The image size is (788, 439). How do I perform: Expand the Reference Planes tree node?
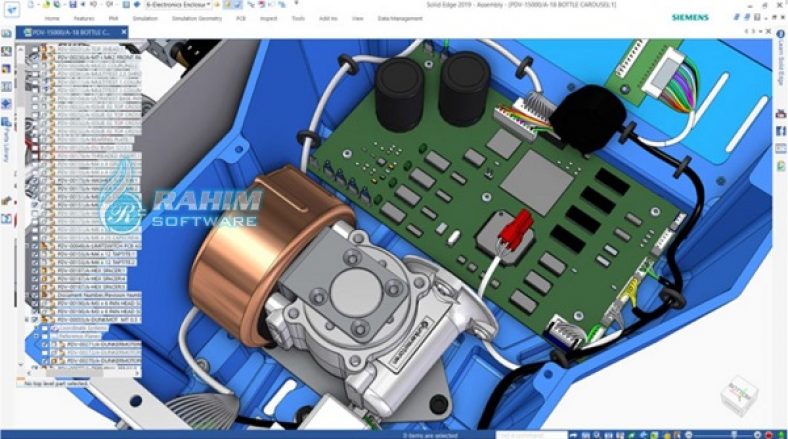pyautogui.click(x=37, y=337)
